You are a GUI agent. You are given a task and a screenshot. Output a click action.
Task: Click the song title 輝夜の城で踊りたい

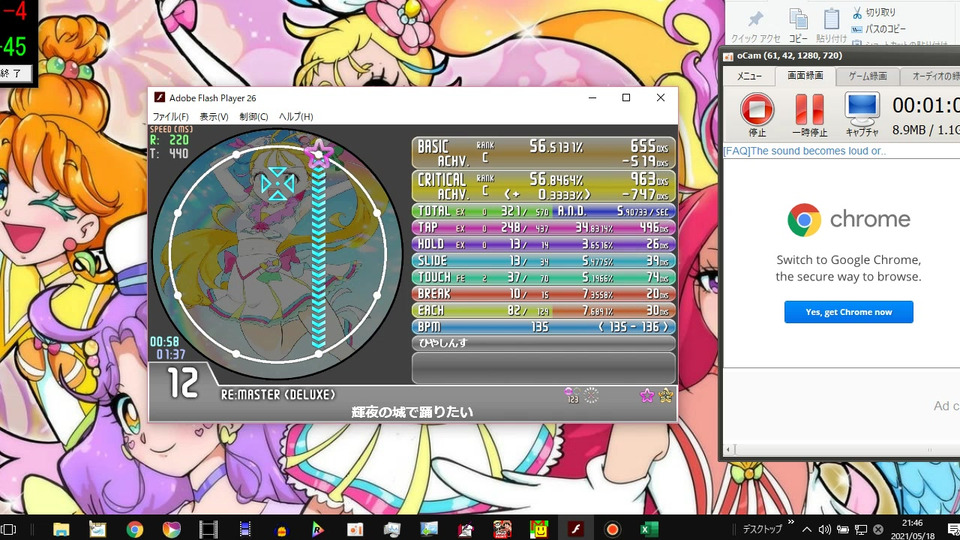(x=413, y=412)
